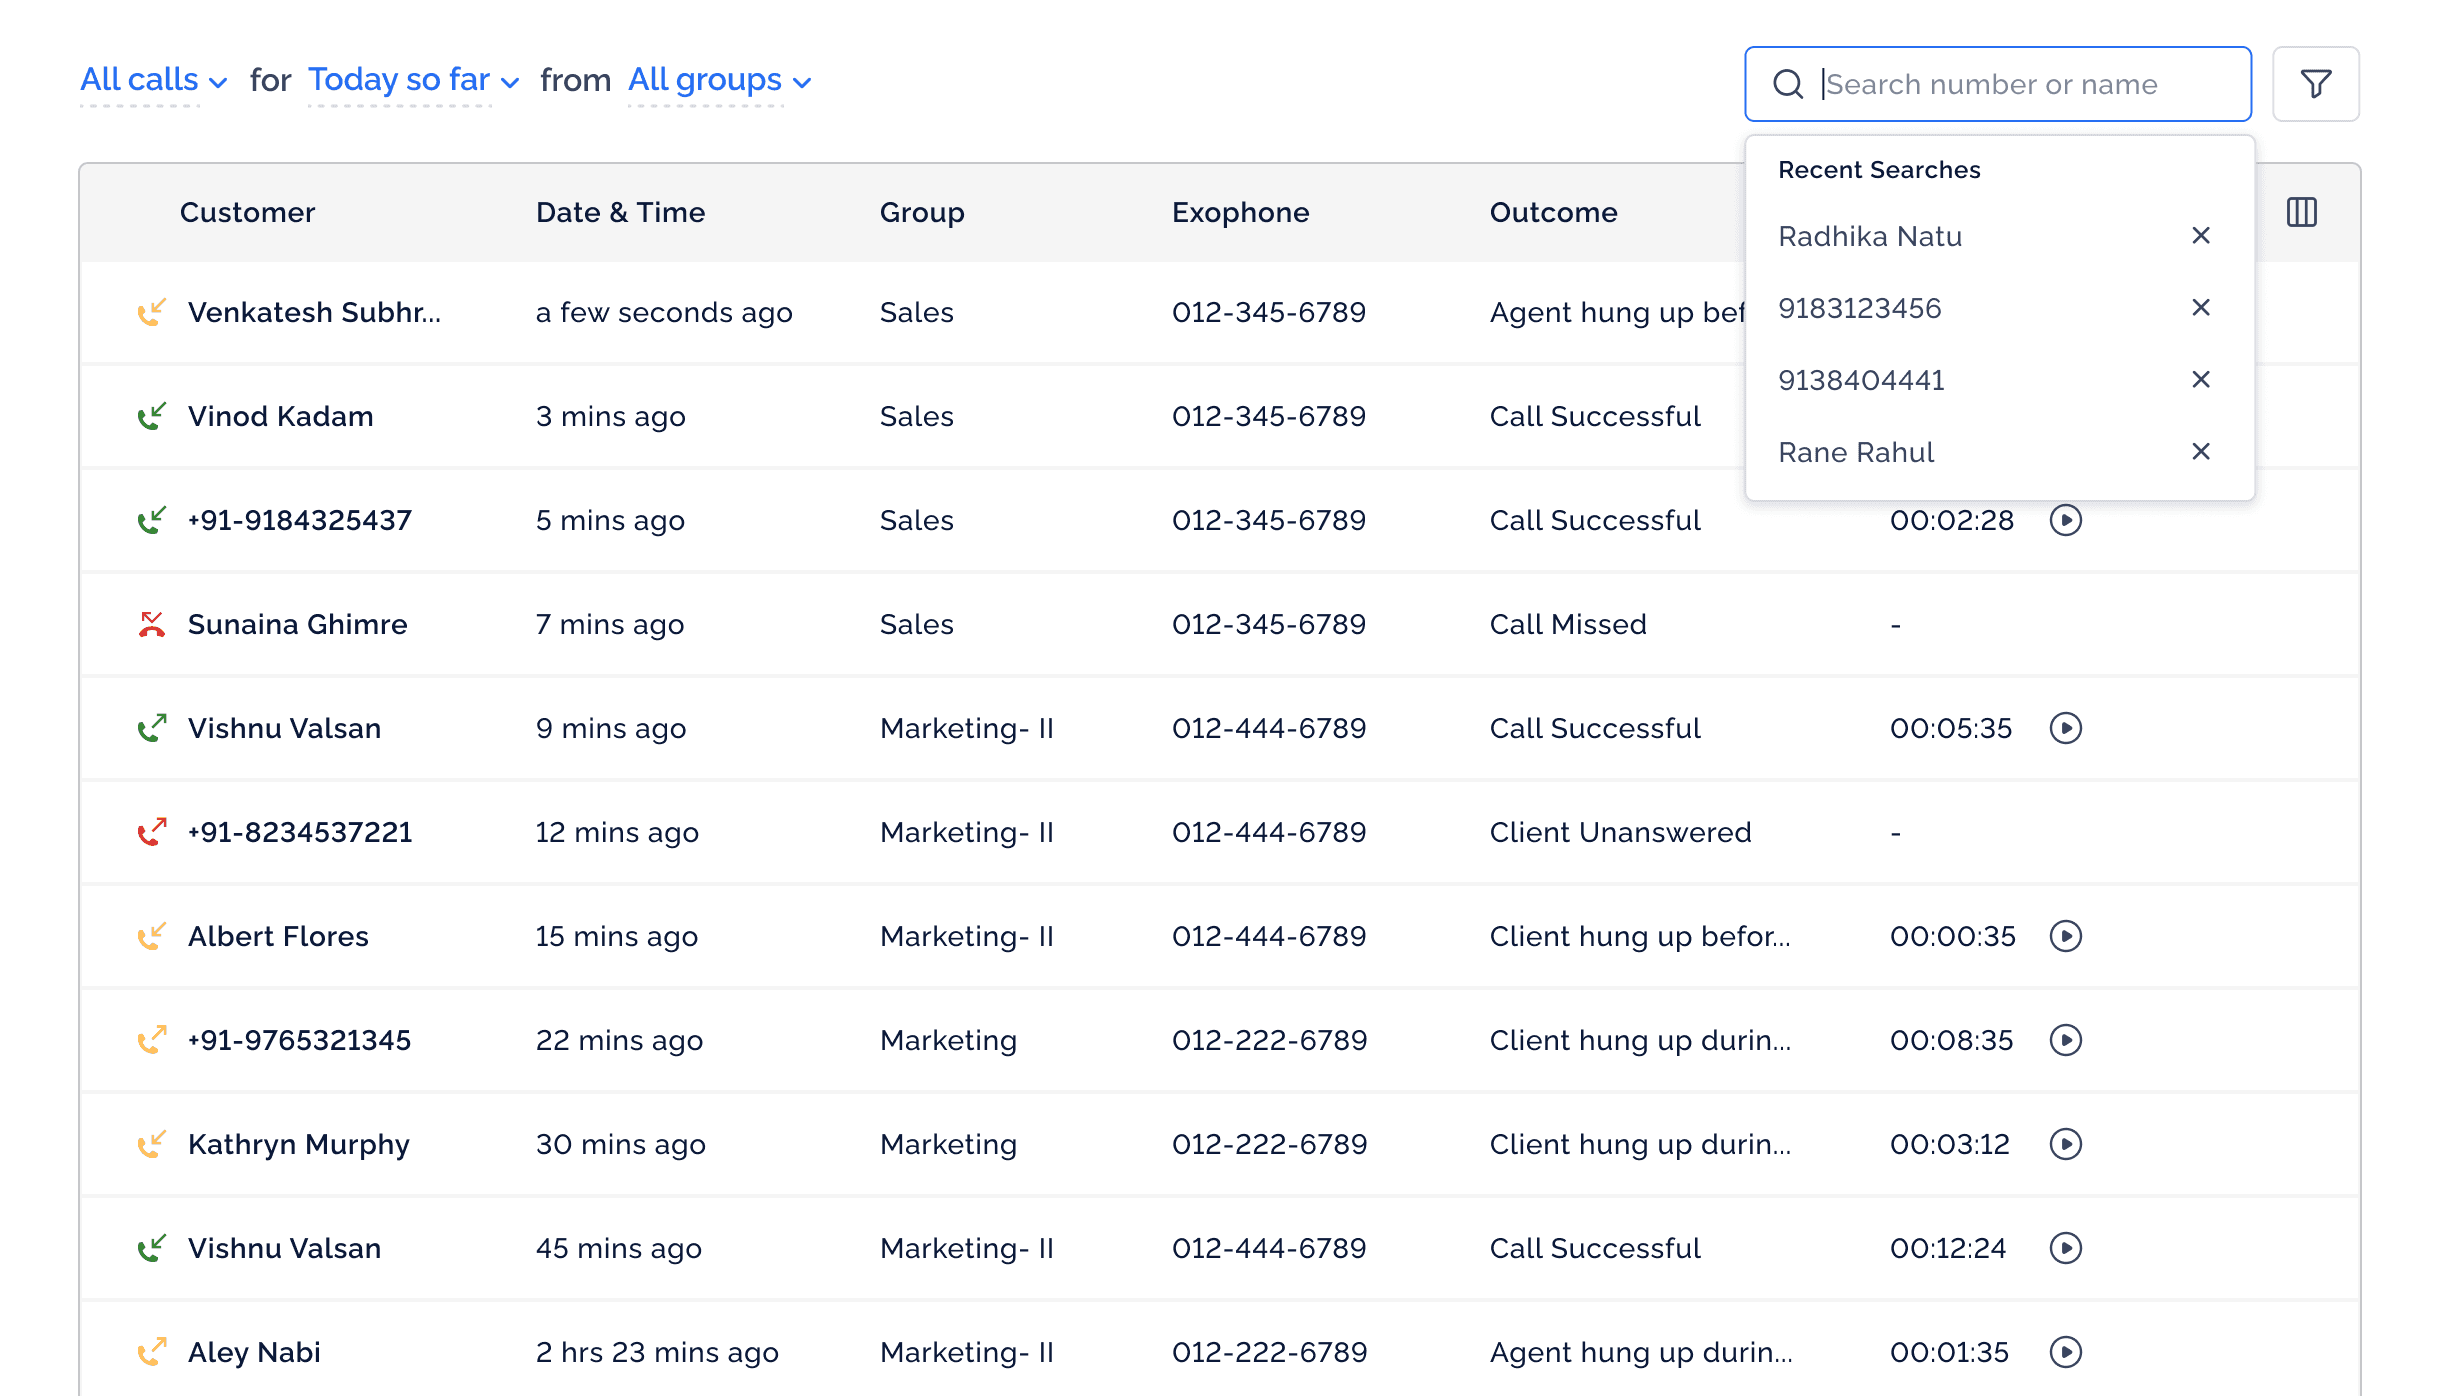This screenshot has height=1396, width=2440.
Task: Play Kathryn Murphy's call recording
Action: tap(2065, 1144)
